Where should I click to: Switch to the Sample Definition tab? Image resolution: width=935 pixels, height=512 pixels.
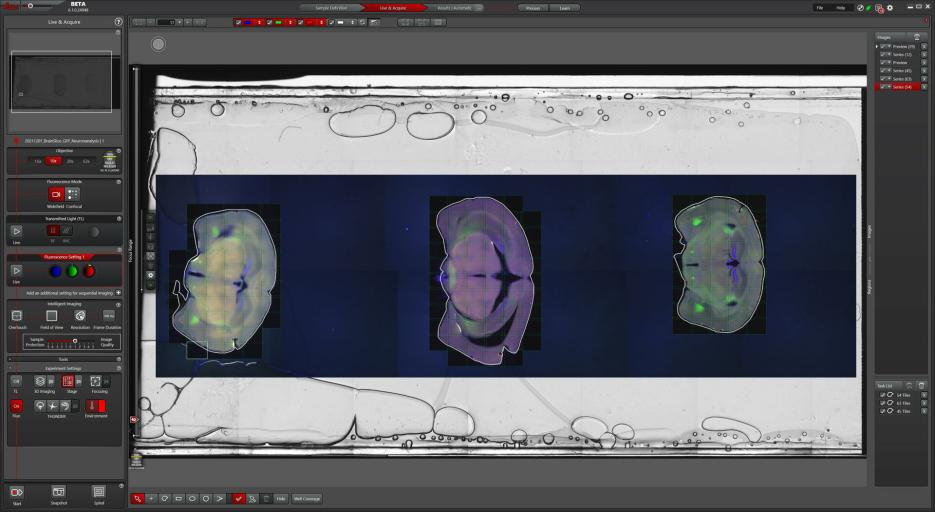(332, 8)
